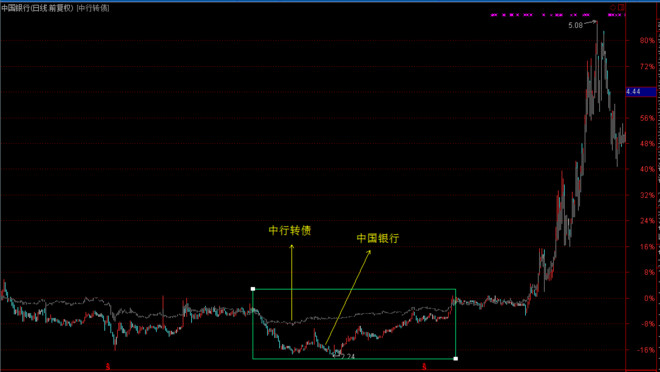The image size is (660, 372).
Task: Click the red diamond icon above the price axis
Action: tap(613, 8)
